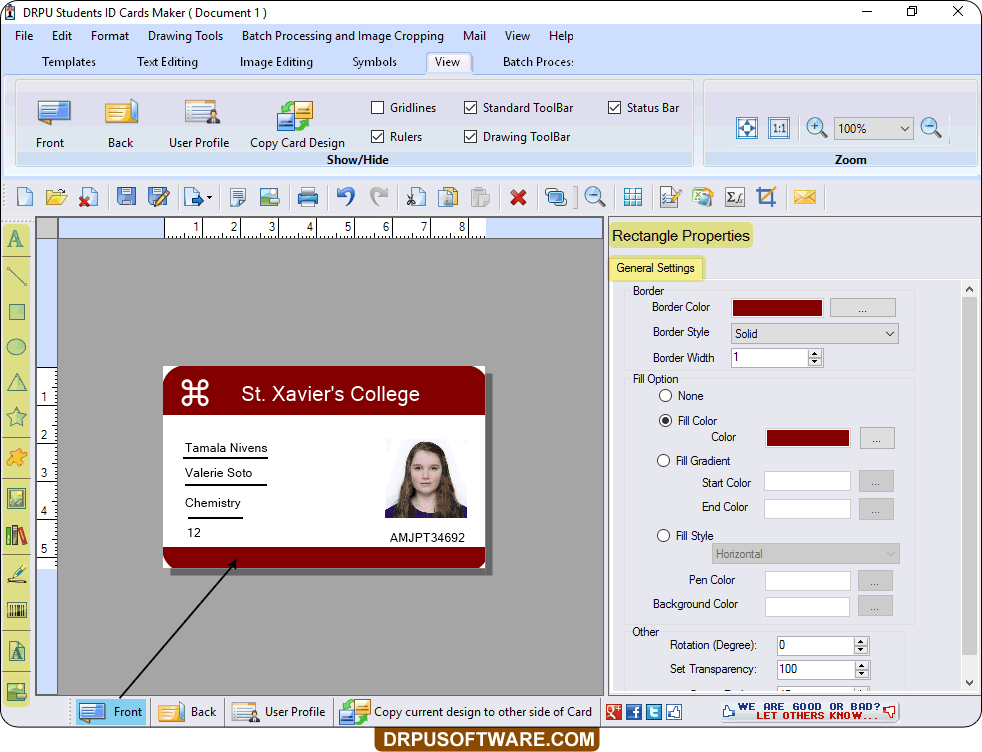Open the export icon dropdown arrow
This screenshot has height=752, width=982.
(x=209, y=198)
